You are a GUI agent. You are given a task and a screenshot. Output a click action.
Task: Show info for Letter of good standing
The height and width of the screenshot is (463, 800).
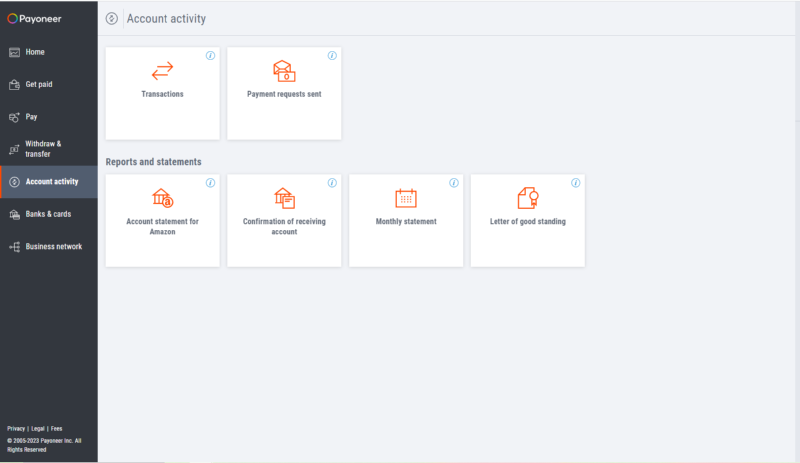576,183
